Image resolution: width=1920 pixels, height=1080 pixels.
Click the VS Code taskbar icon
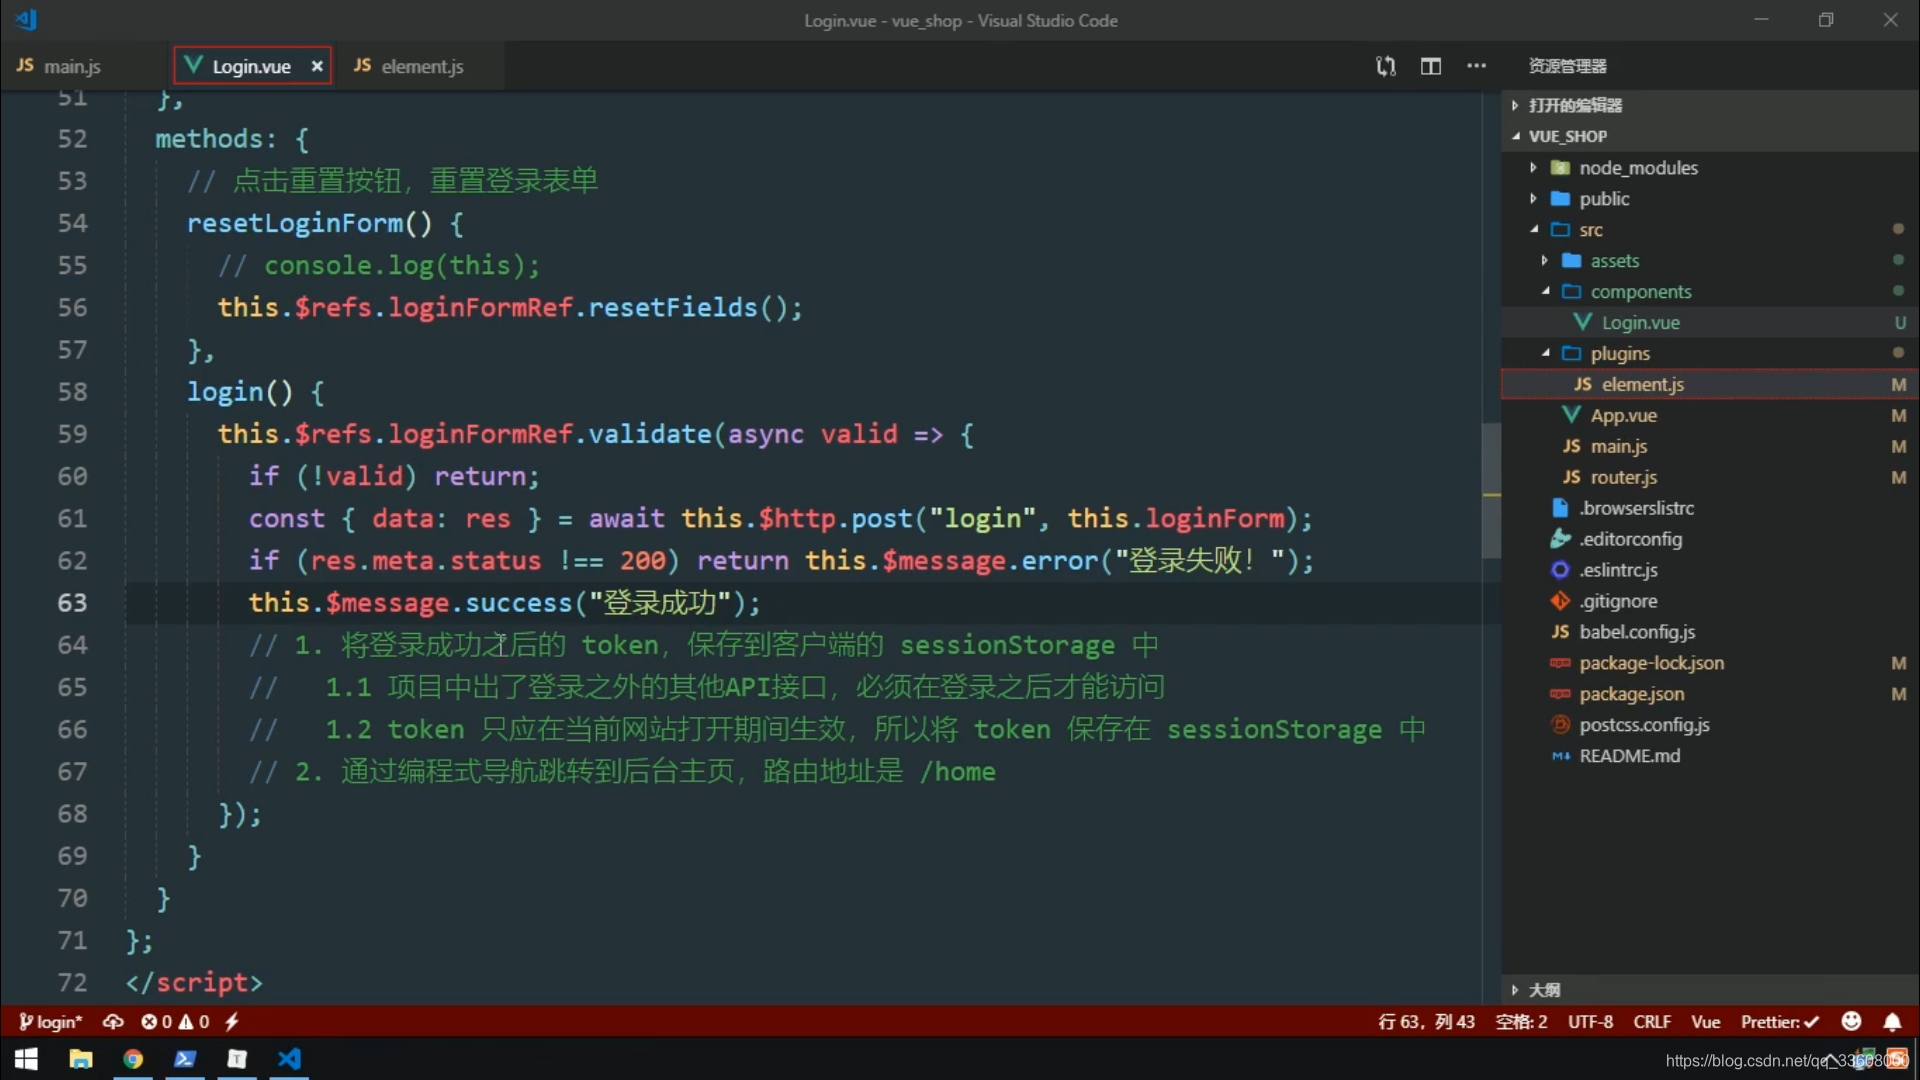(x=289, y=1059)
